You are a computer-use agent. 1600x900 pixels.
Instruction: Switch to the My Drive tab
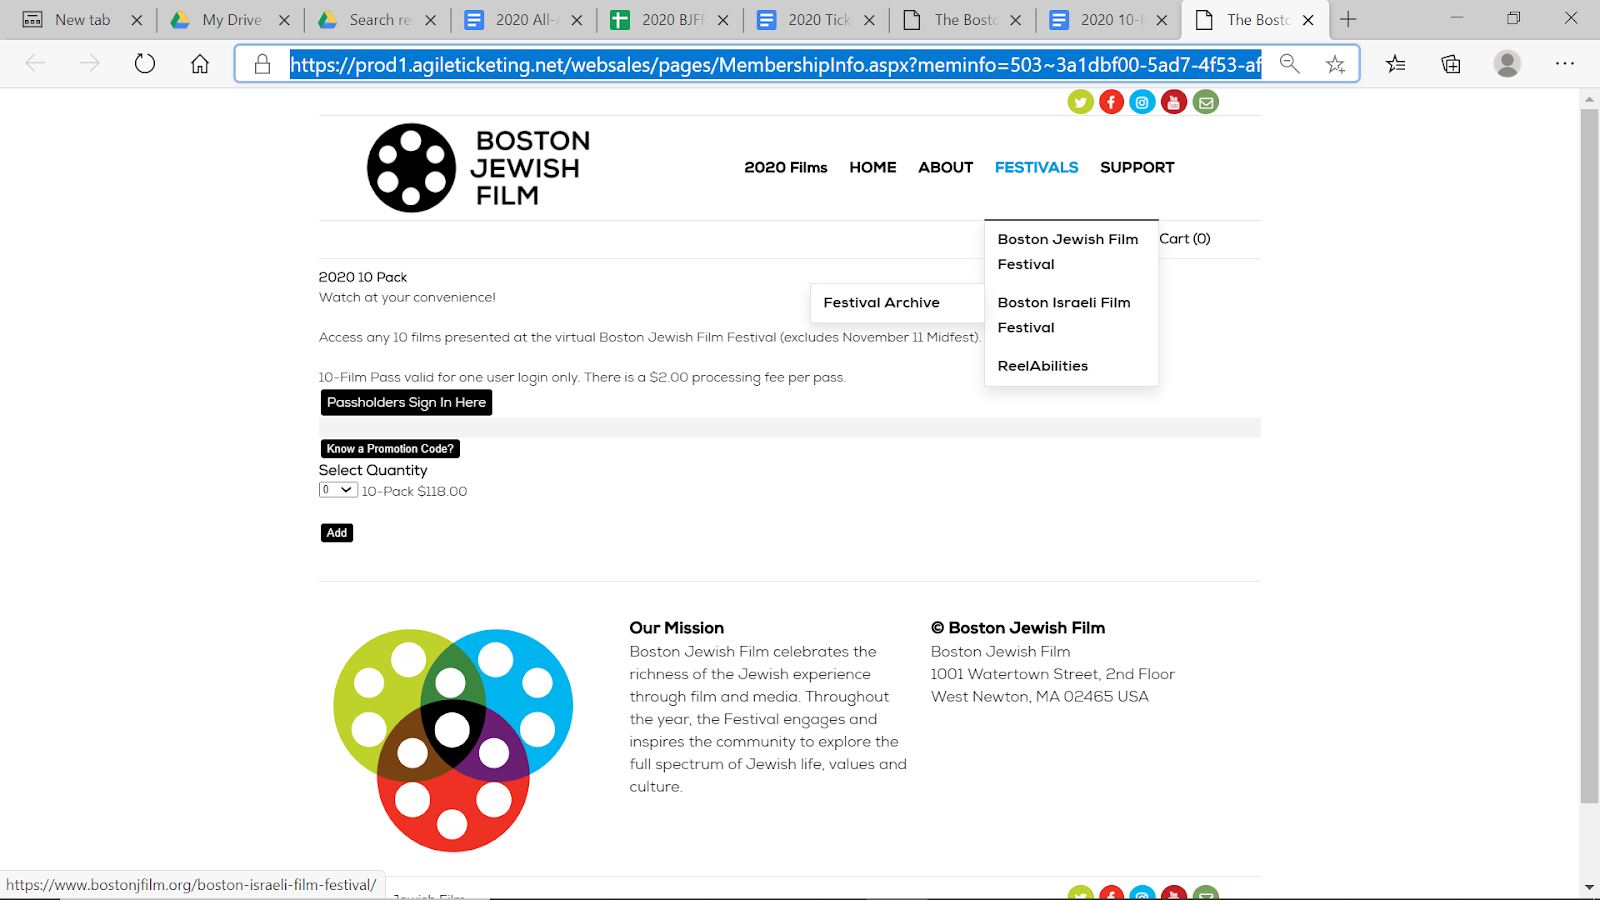[231, 20]
